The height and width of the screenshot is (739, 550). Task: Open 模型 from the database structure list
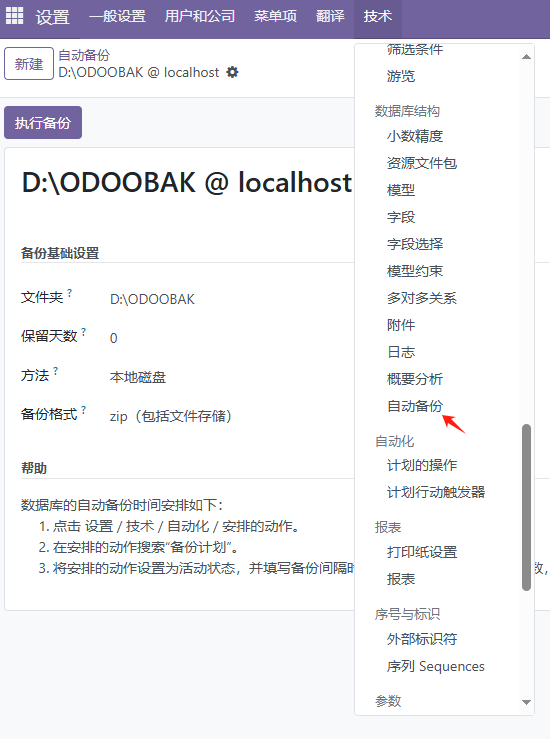click(x=401, y=190)
